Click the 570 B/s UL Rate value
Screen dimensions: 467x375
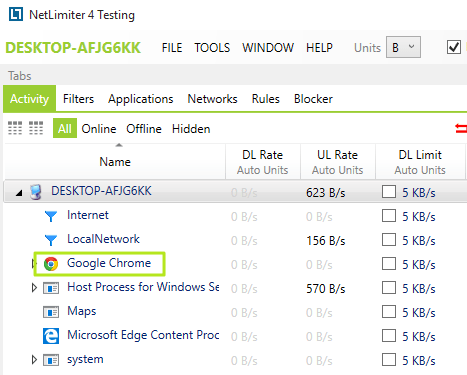pyautogui.click(x=326, y=289)
